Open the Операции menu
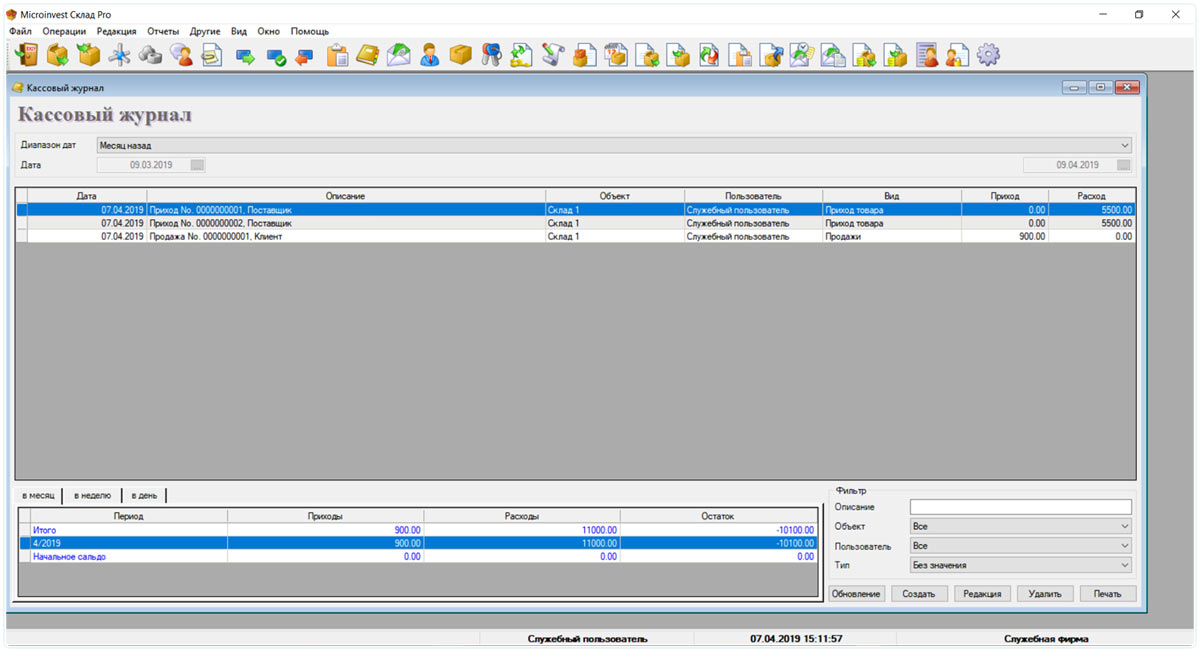Screen dimensions: 1200x653 pyautogui.click(x=64, y=31)
